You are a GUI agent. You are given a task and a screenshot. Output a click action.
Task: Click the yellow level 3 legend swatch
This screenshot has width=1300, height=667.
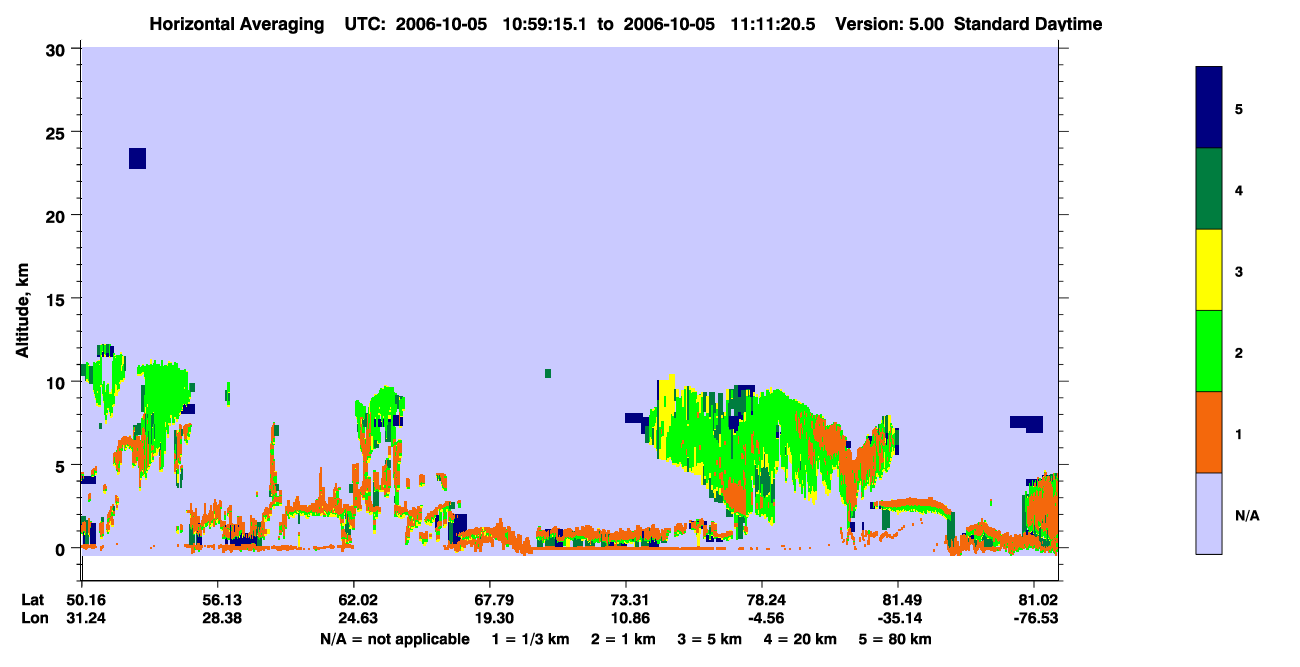[1209, 270]
